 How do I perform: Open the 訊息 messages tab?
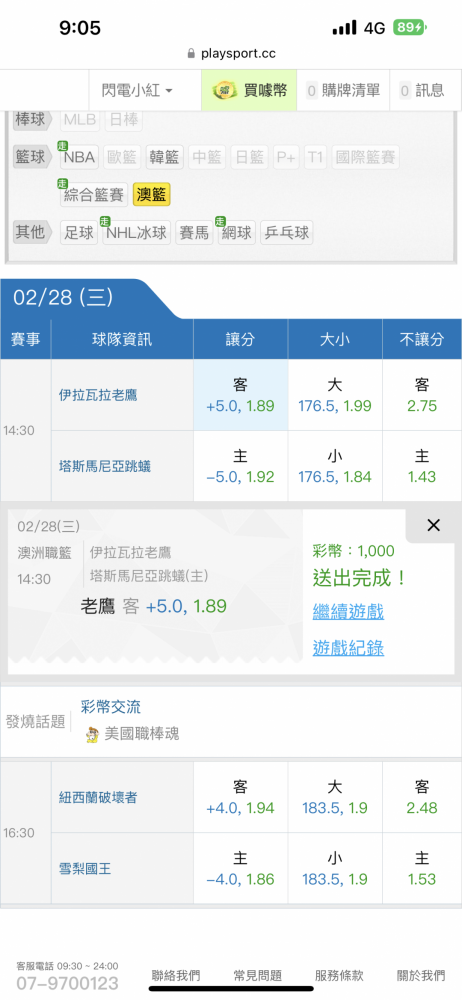tap(423, 91)
